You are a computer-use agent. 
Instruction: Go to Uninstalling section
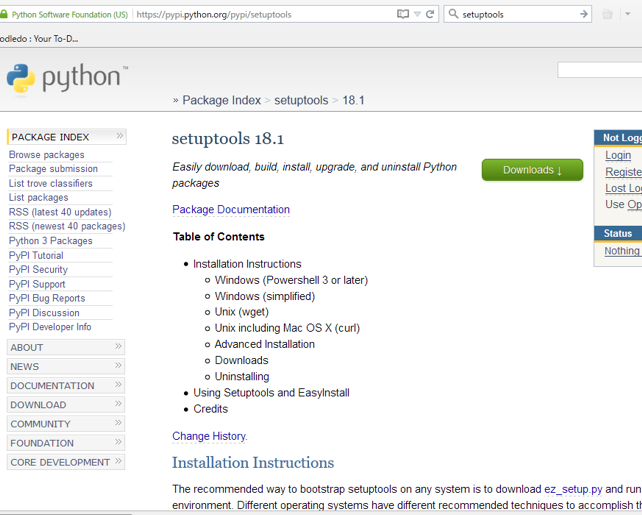(x=242, y=377)
